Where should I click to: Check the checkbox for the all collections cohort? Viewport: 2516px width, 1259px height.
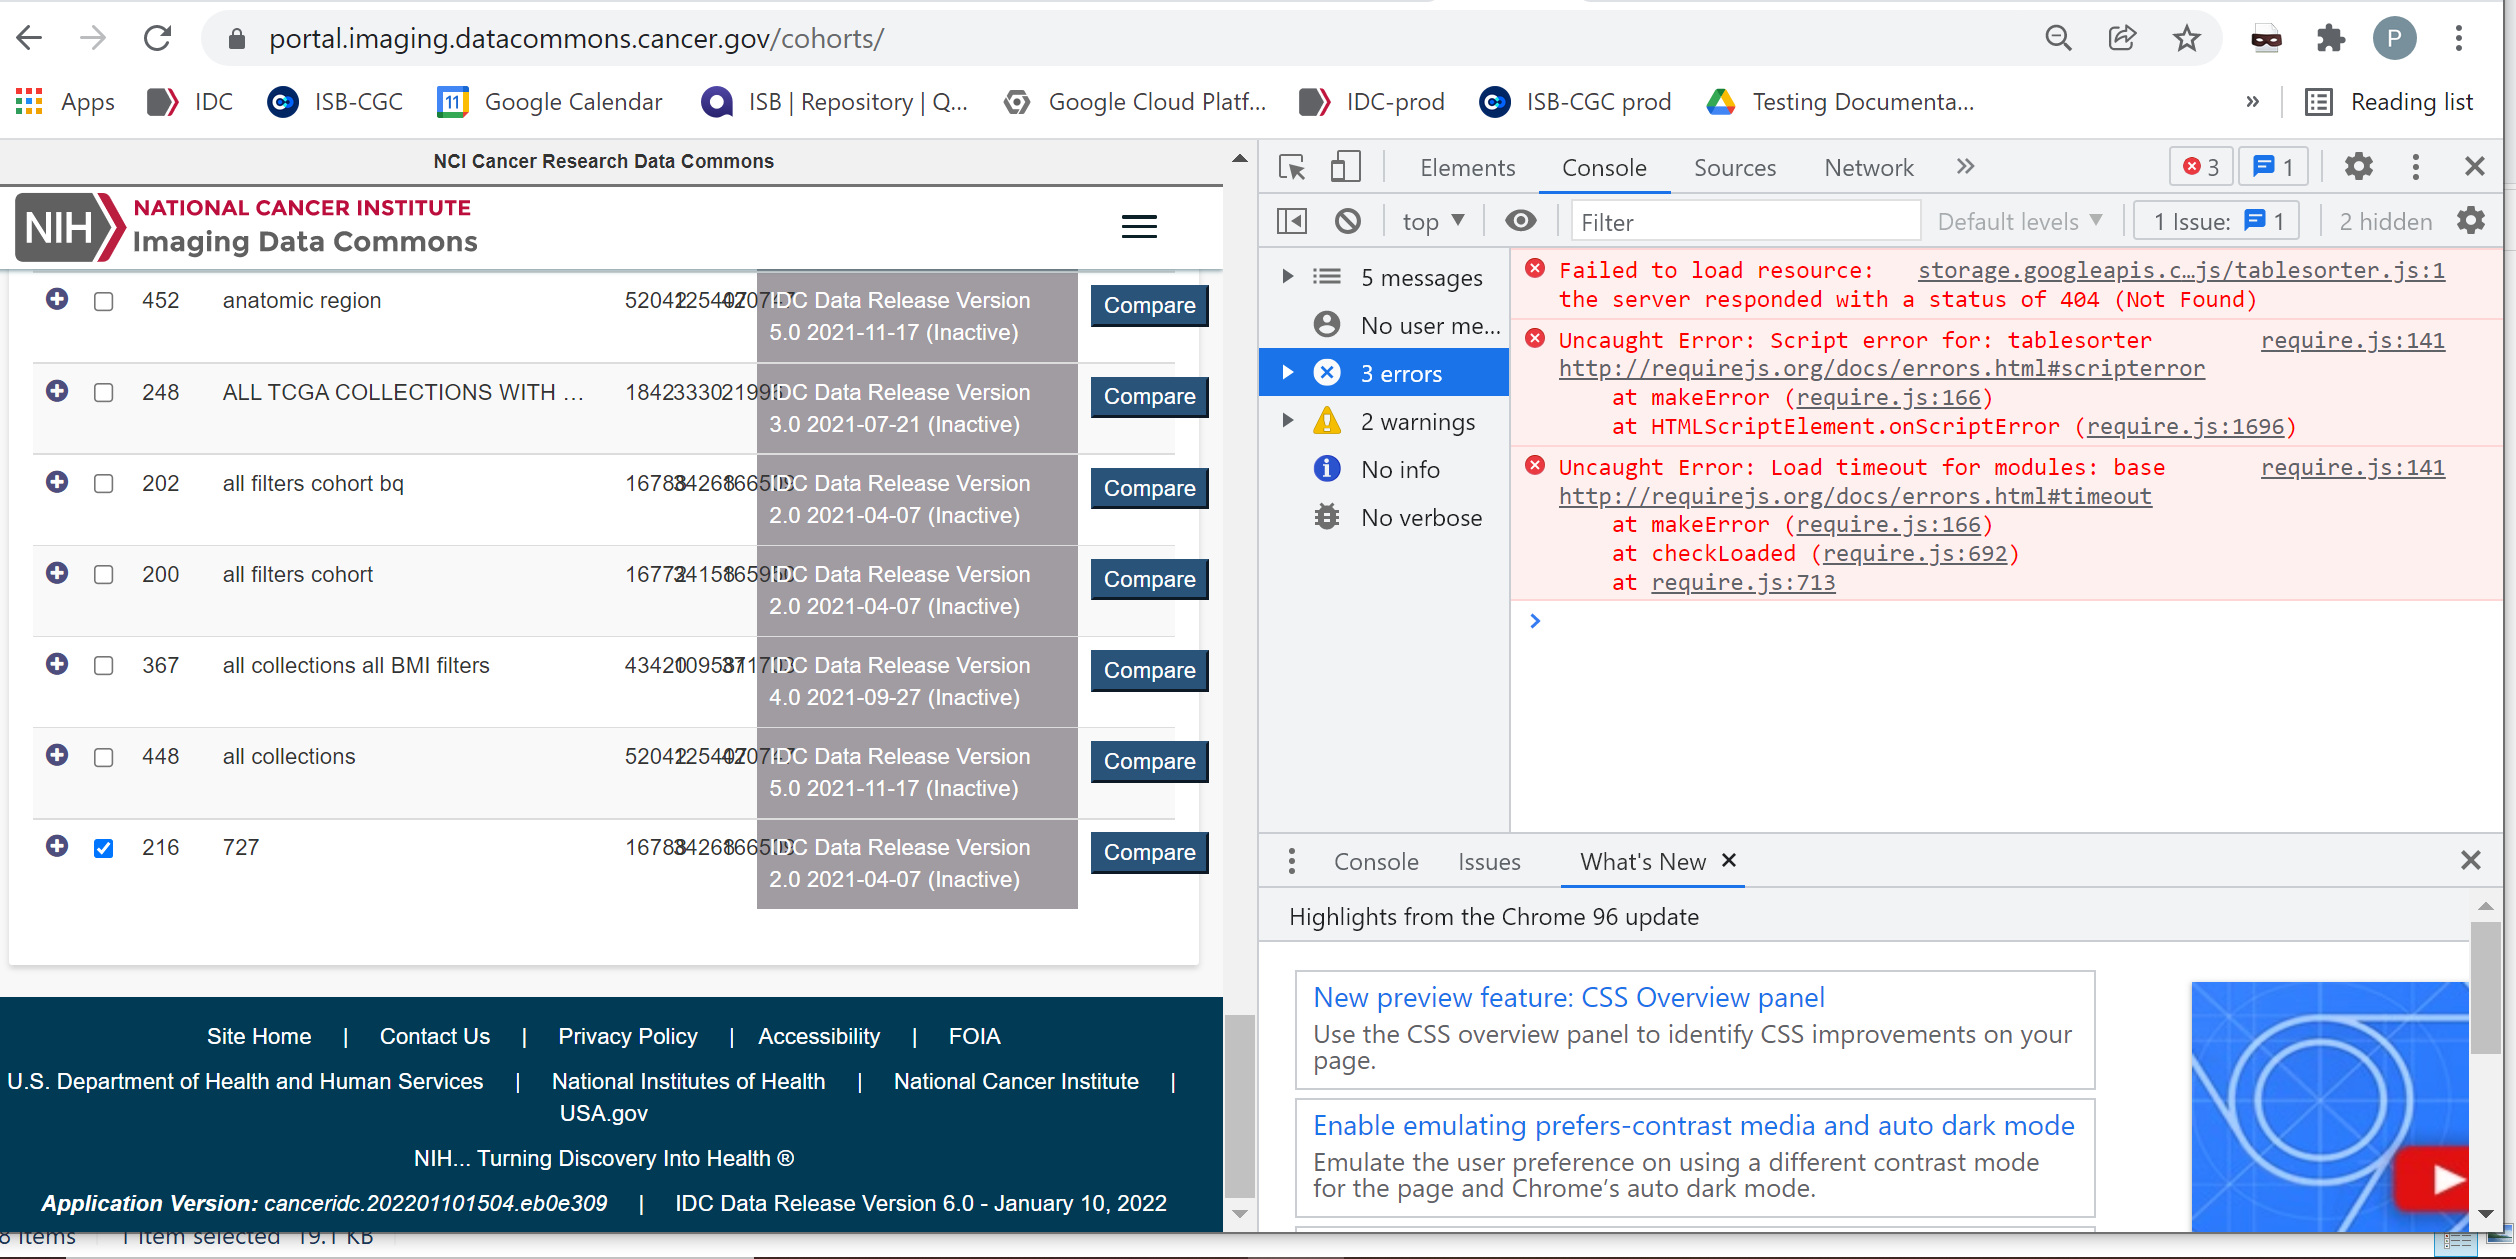[104, 757]
